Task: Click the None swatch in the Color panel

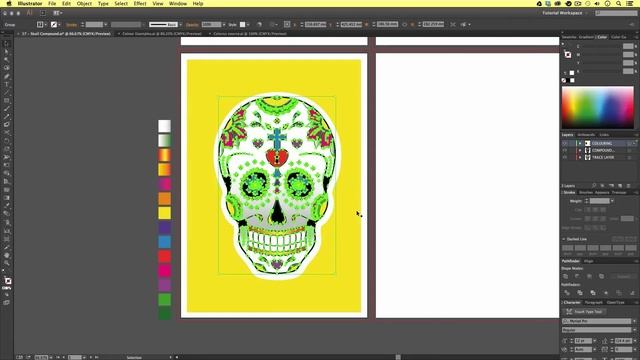Action: tap(564, 80)
